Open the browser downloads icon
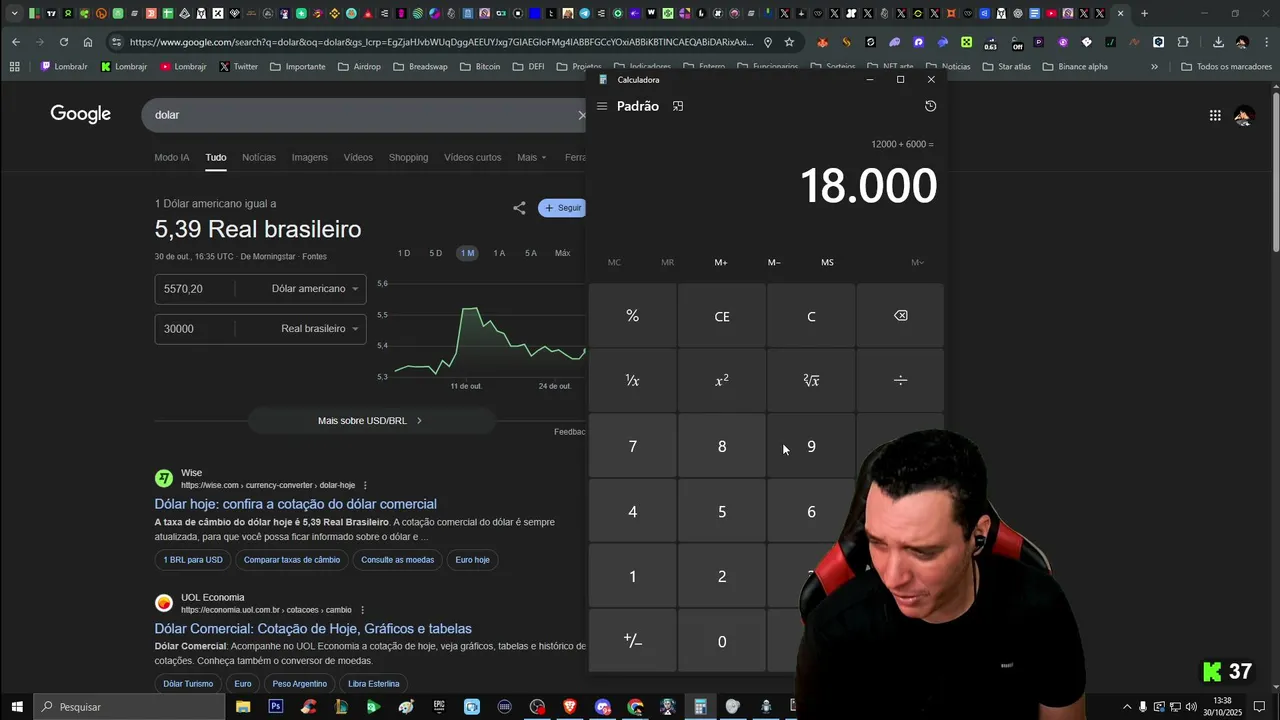The width and height of the screenshot is (1280, 720). pos(1218,42)
